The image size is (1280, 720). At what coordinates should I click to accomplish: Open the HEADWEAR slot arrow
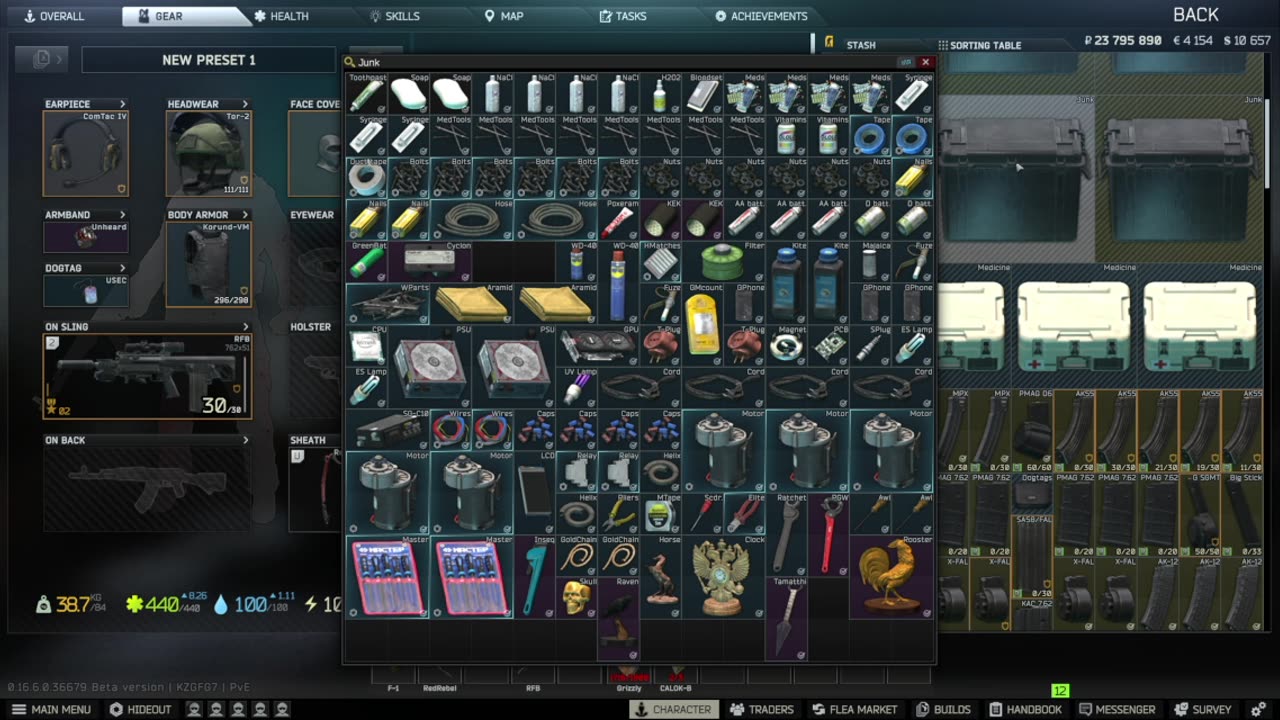click(245, 104)
